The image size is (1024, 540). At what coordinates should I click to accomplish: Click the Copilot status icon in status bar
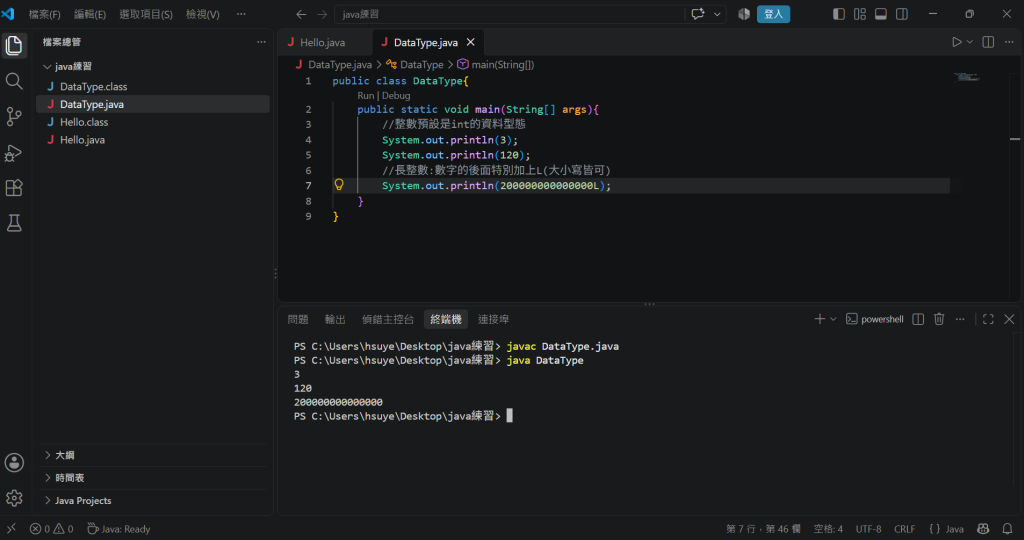tap(983, 529)
